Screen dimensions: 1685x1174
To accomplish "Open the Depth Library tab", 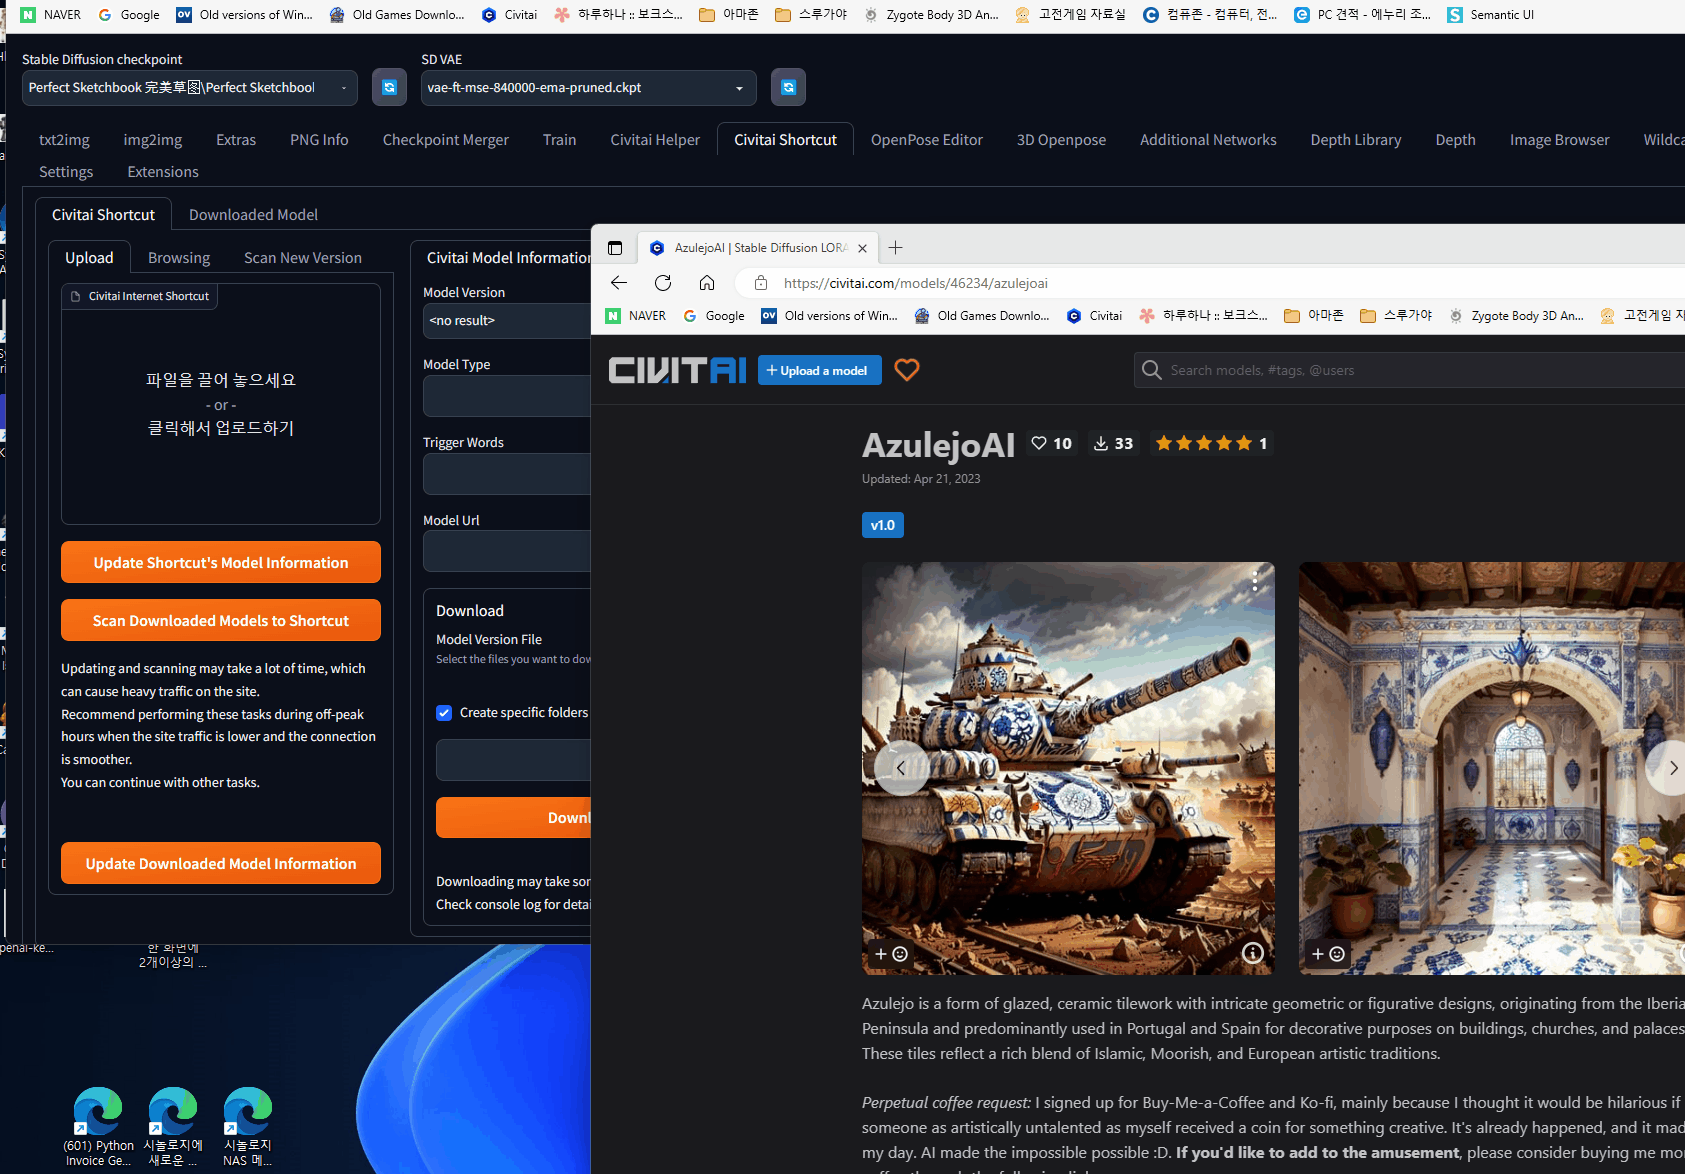I will click(1356, 140).
